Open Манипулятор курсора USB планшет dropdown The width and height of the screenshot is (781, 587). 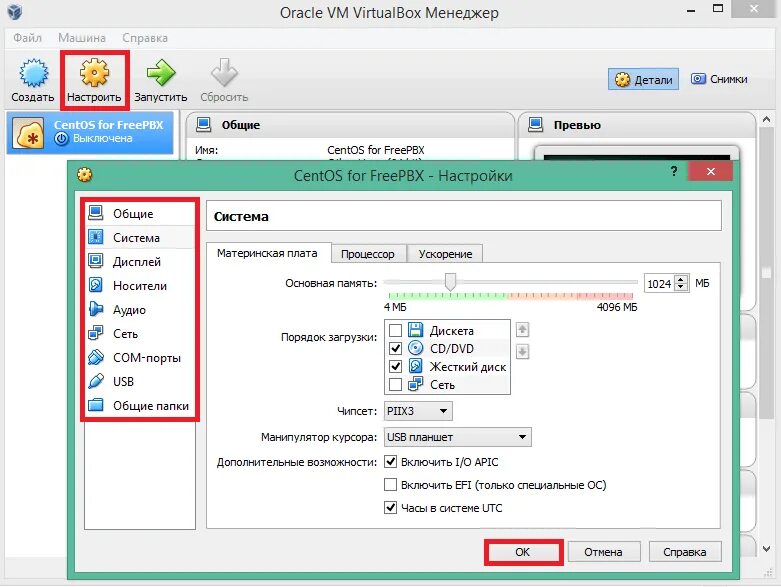click(x=457, y=437)
